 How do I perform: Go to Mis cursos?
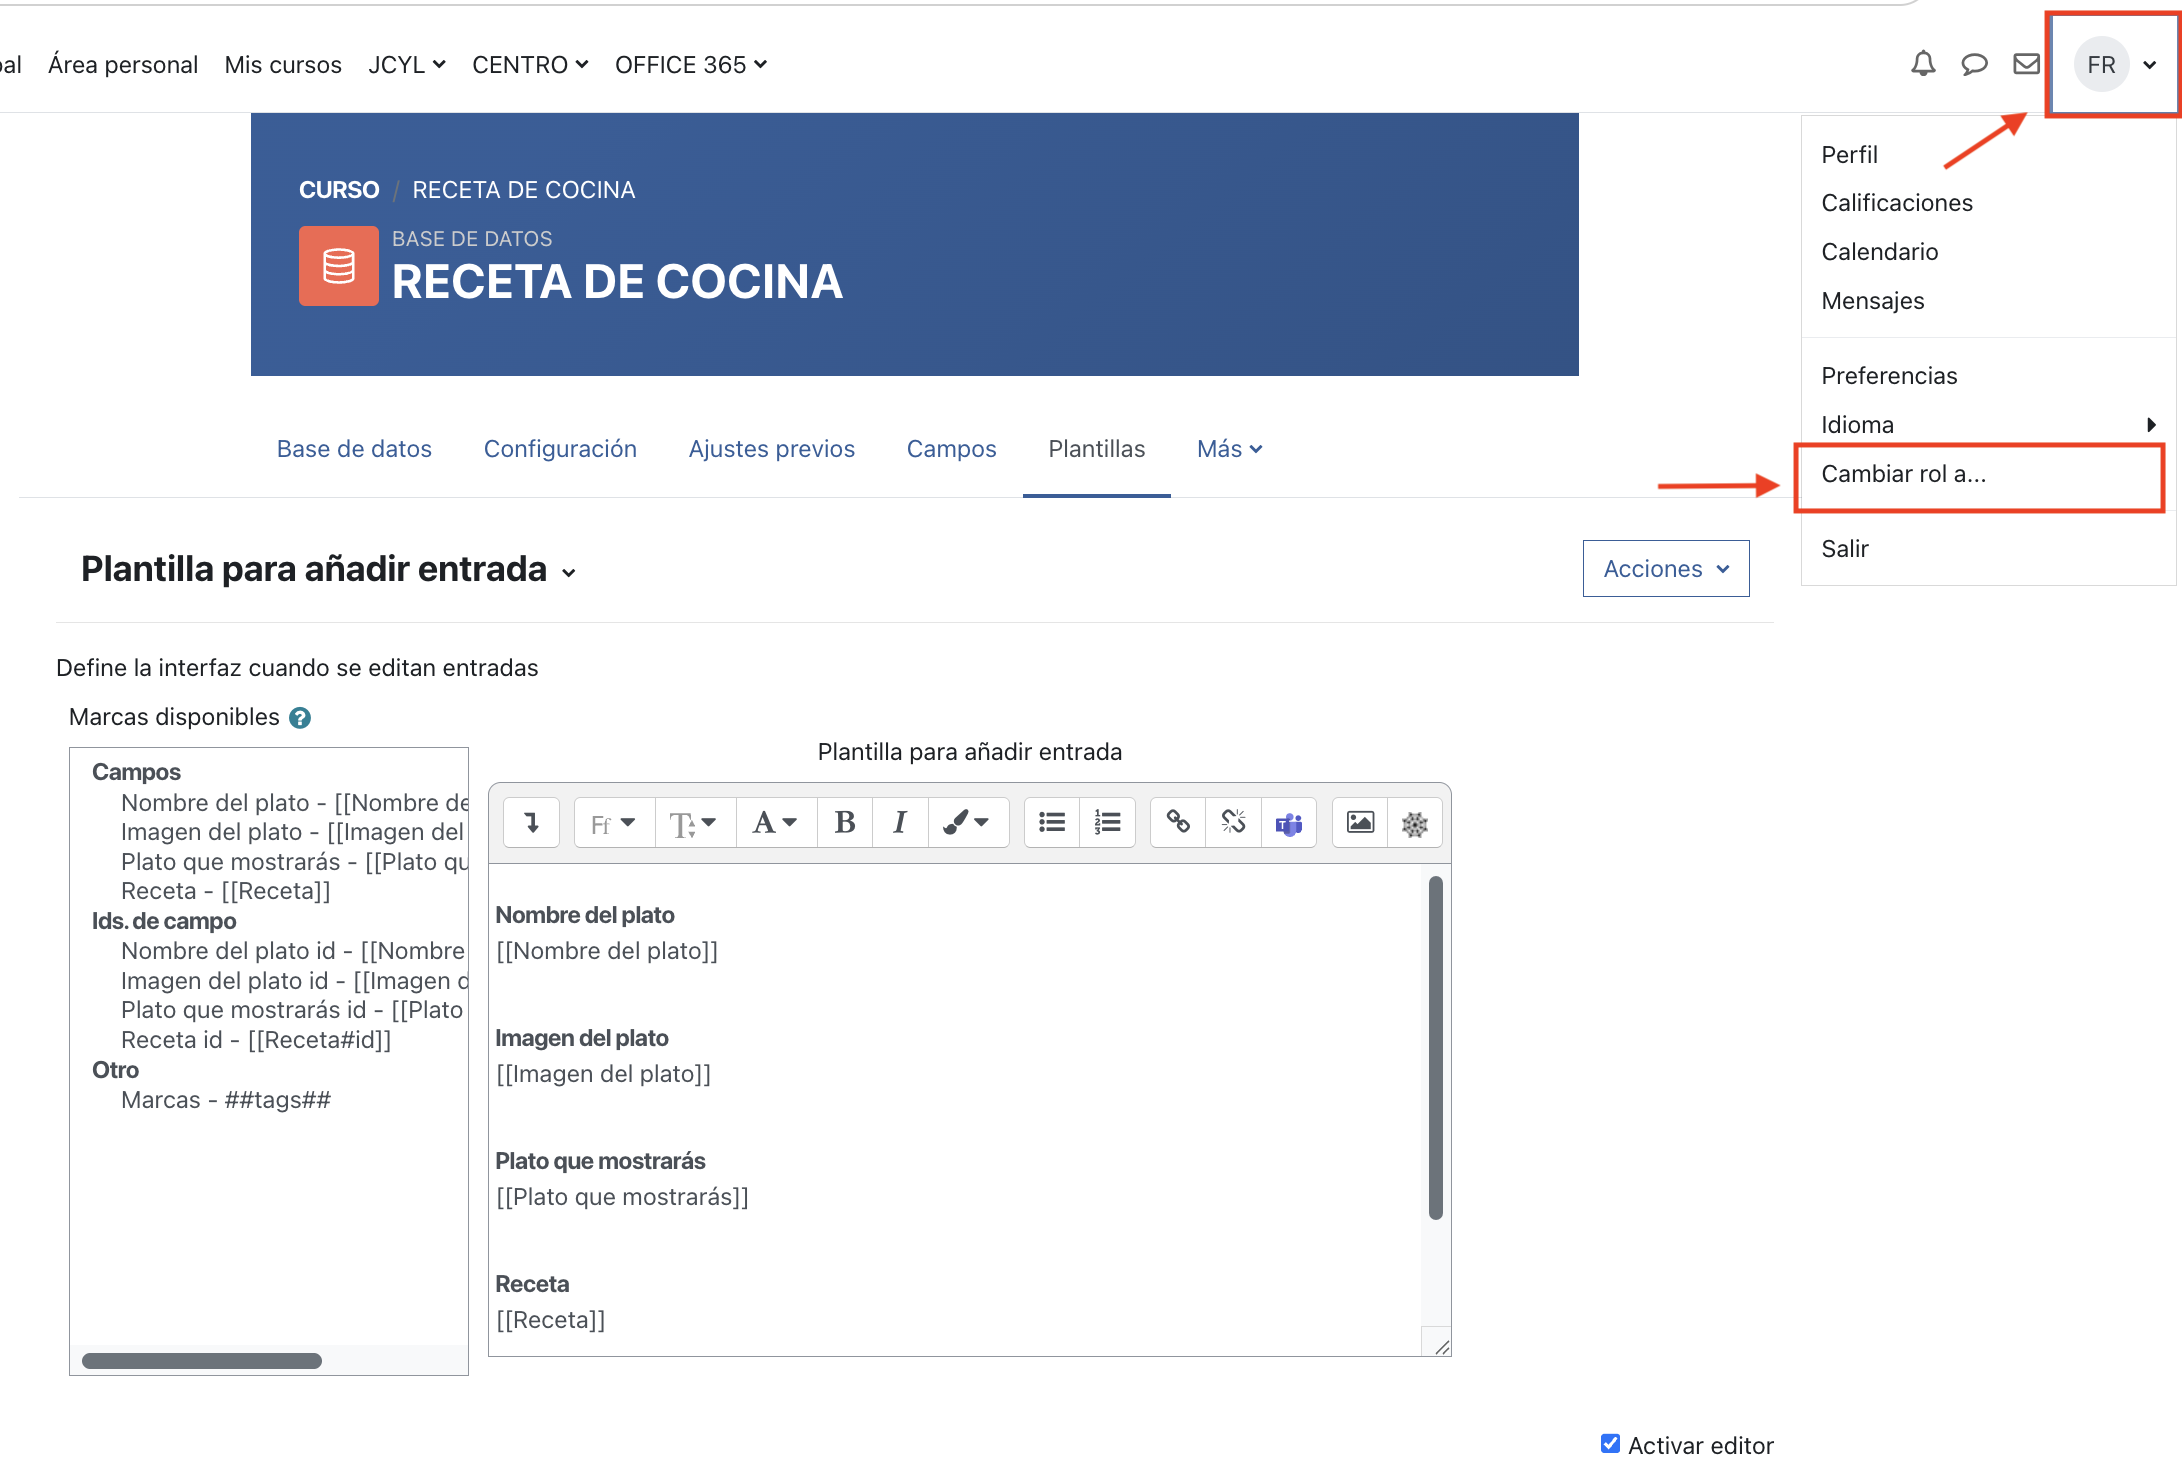[x=283, y=65]
